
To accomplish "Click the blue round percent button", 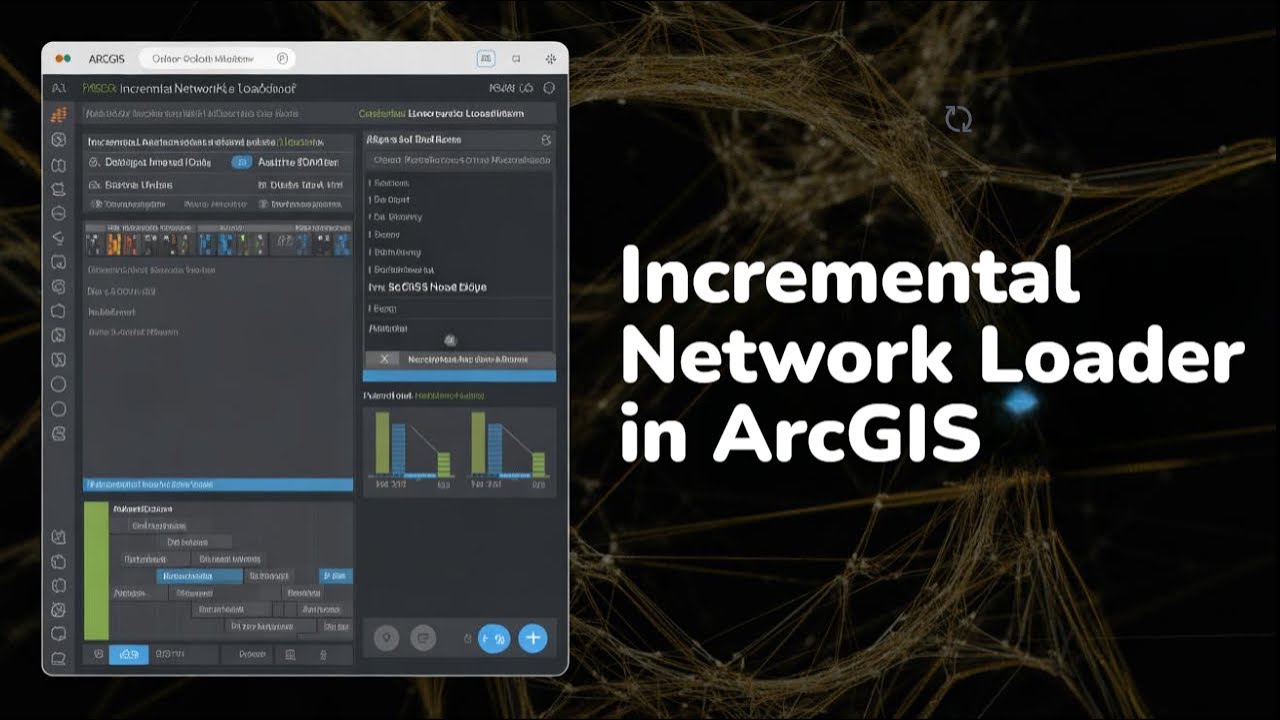I will 495,637.
